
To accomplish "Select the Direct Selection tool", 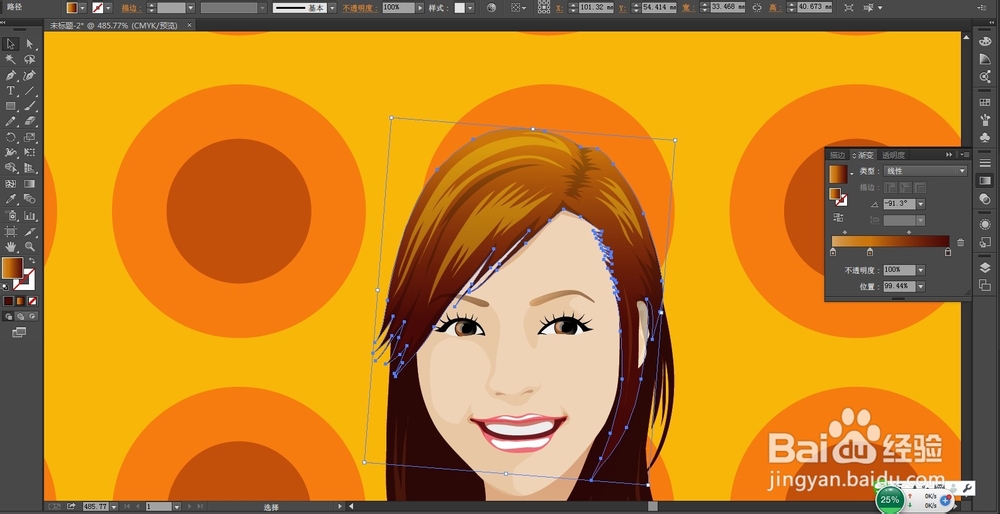I will tap(30, 44).
